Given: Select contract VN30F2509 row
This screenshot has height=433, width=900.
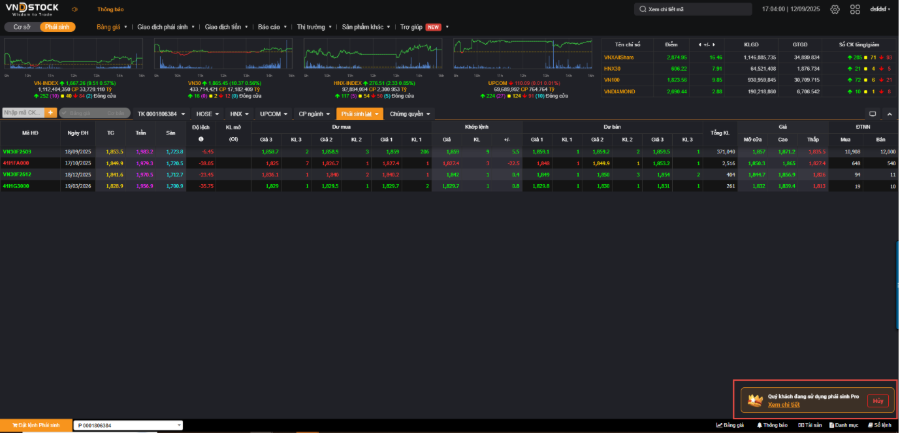Looking at the screenshot, I should point(448,152).
